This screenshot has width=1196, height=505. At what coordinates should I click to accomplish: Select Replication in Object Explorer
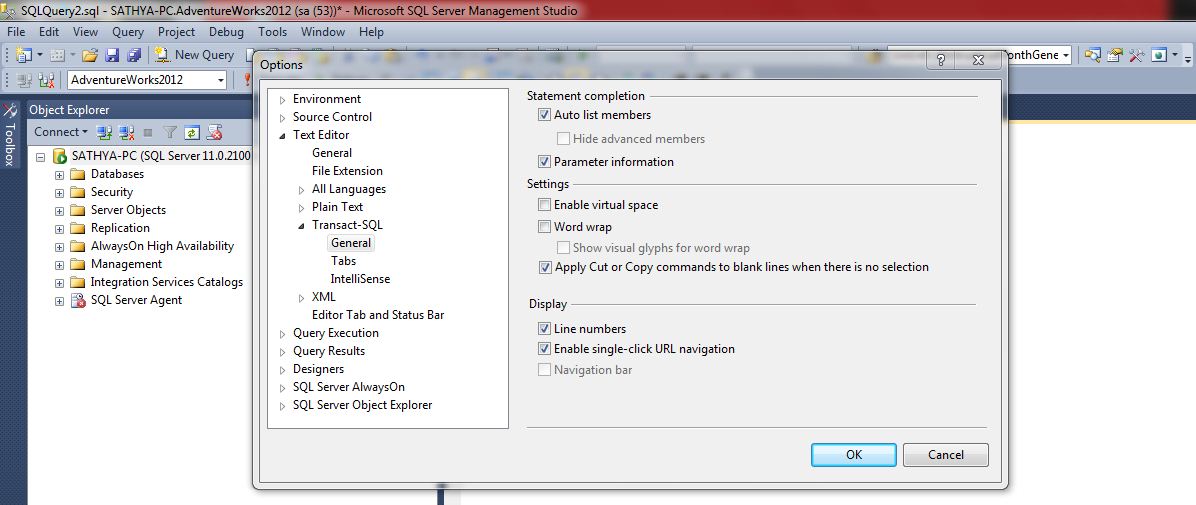tap(120, 228)
